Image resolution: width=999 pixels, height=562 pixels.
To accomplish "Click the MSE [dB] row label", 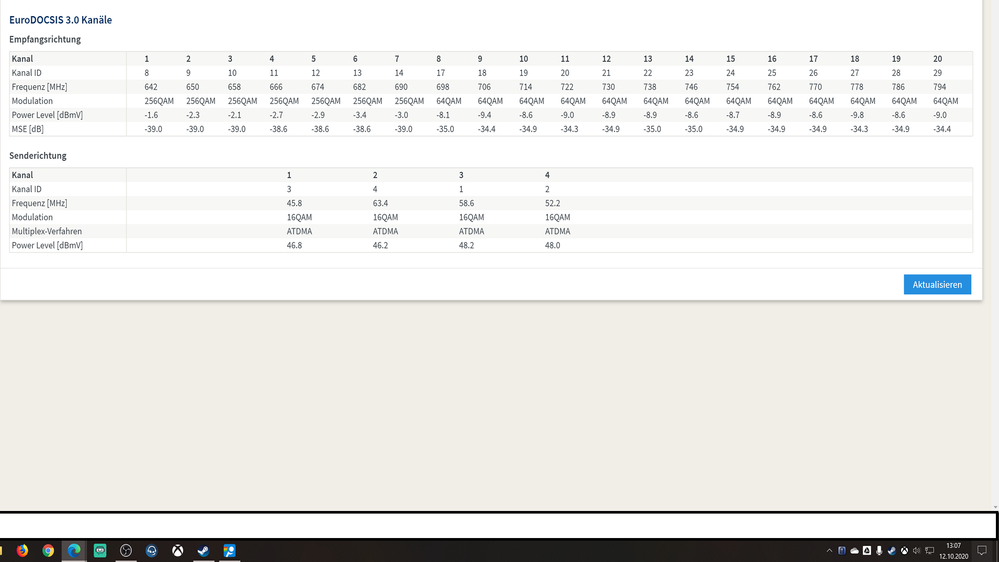I will click(27, 129).
